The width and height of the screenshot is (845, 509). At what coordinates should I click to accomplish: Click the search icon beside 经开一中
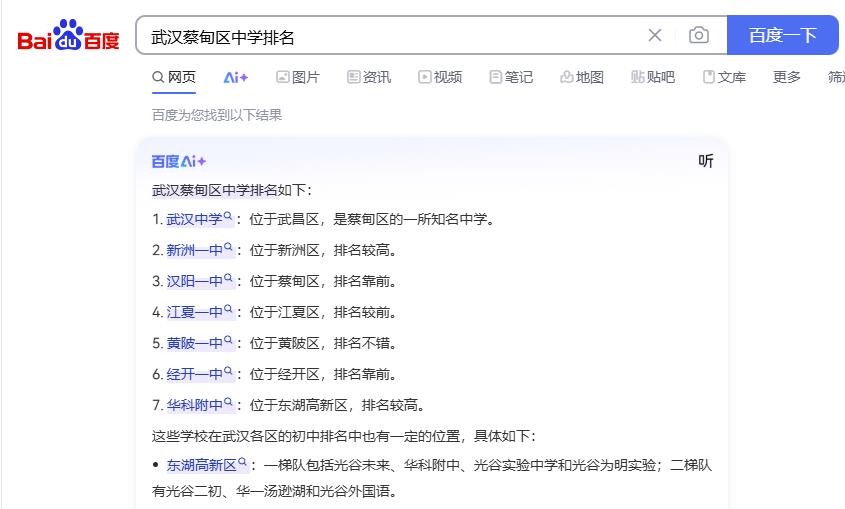[x=228, y=371]
